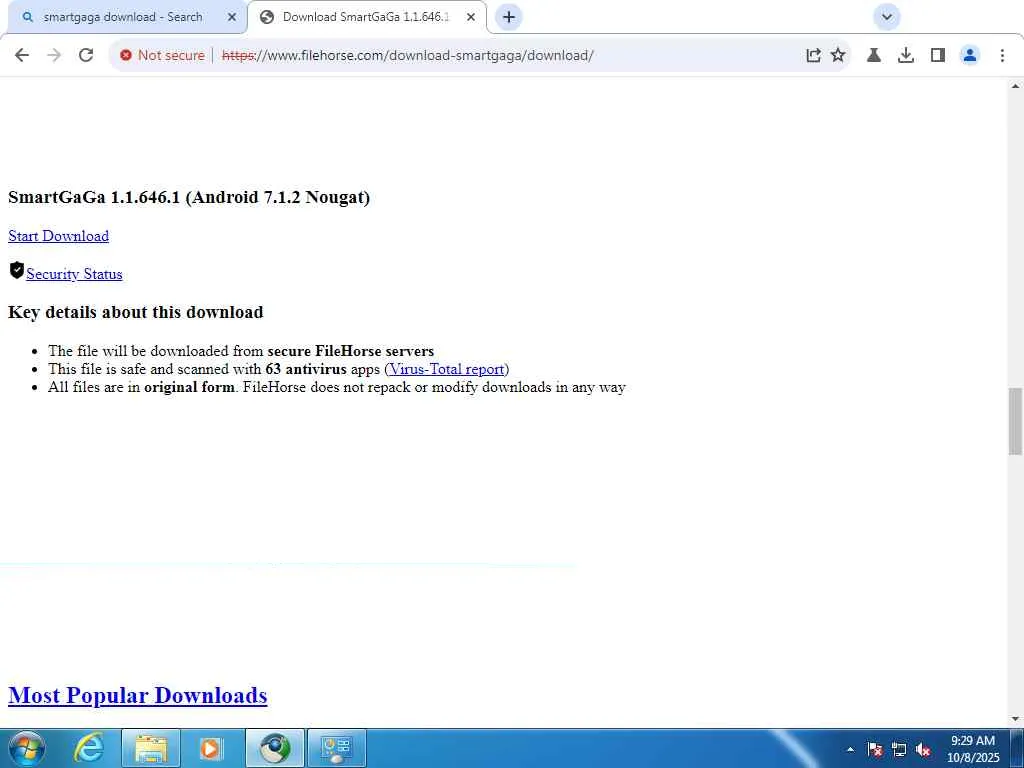Open Chrome three-dot menu

tap(1002, 56)
